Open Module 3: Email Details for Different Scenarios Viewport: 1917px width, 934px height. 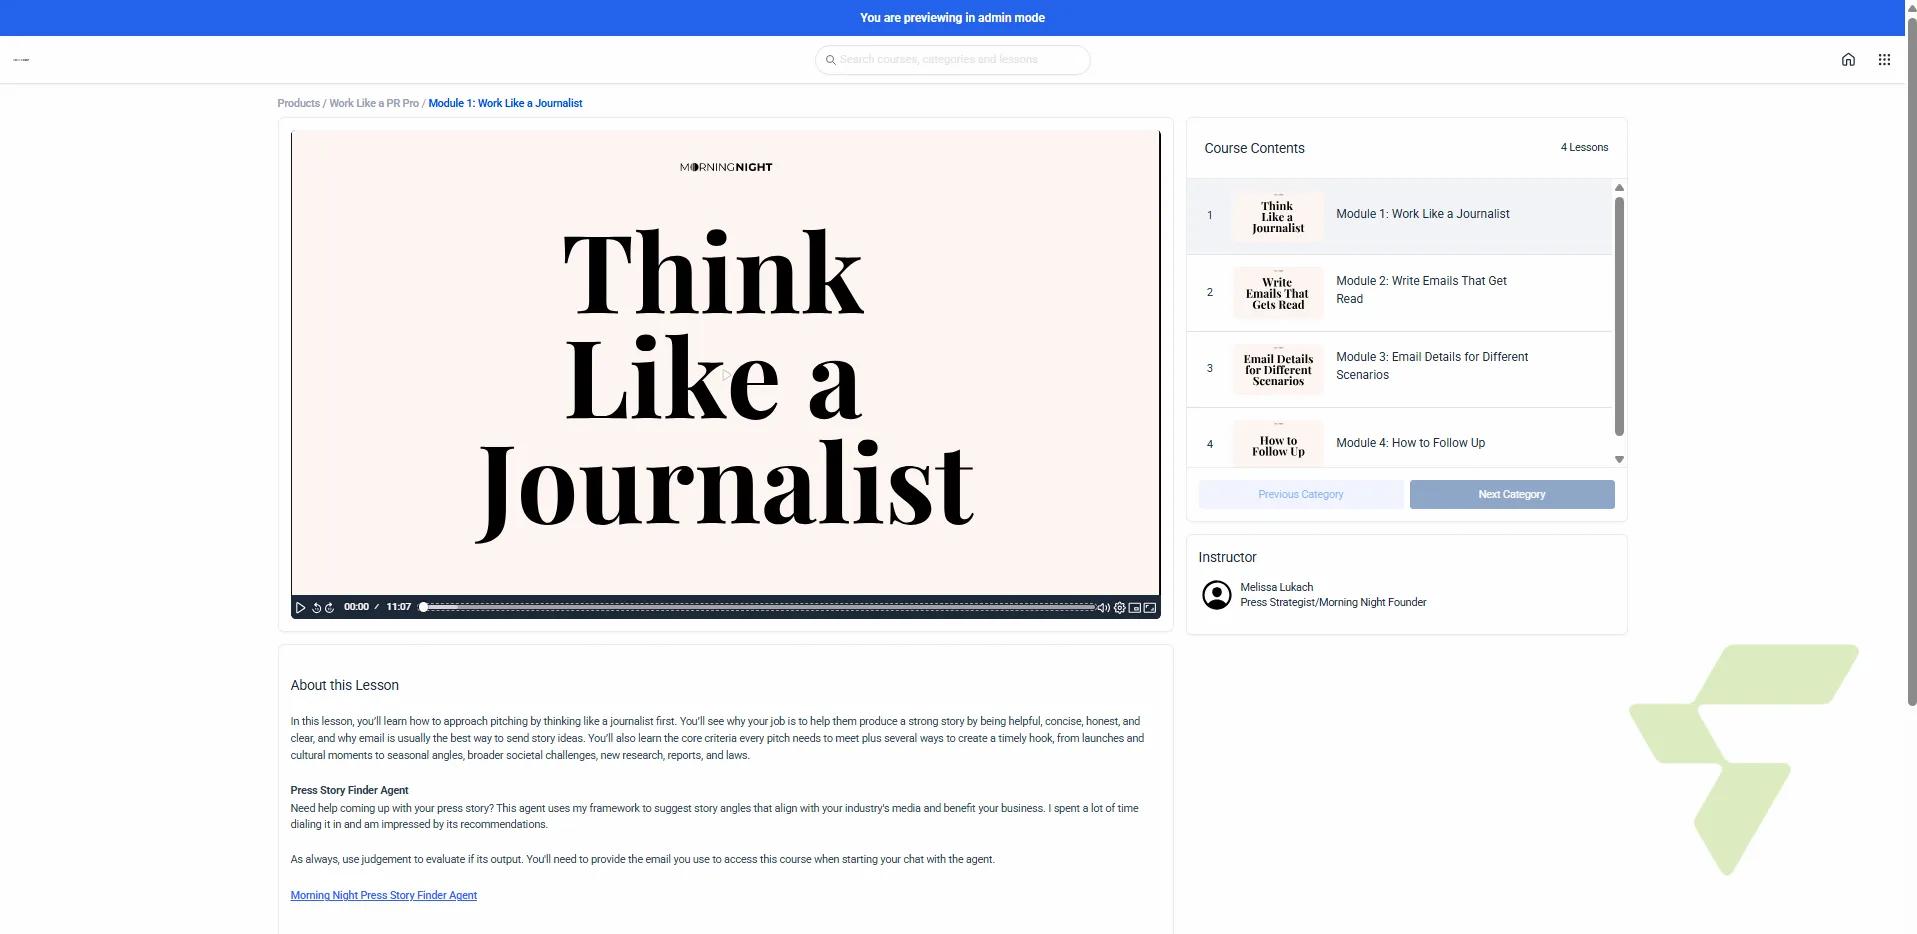pyautogui.click(x=1400, y=369)
